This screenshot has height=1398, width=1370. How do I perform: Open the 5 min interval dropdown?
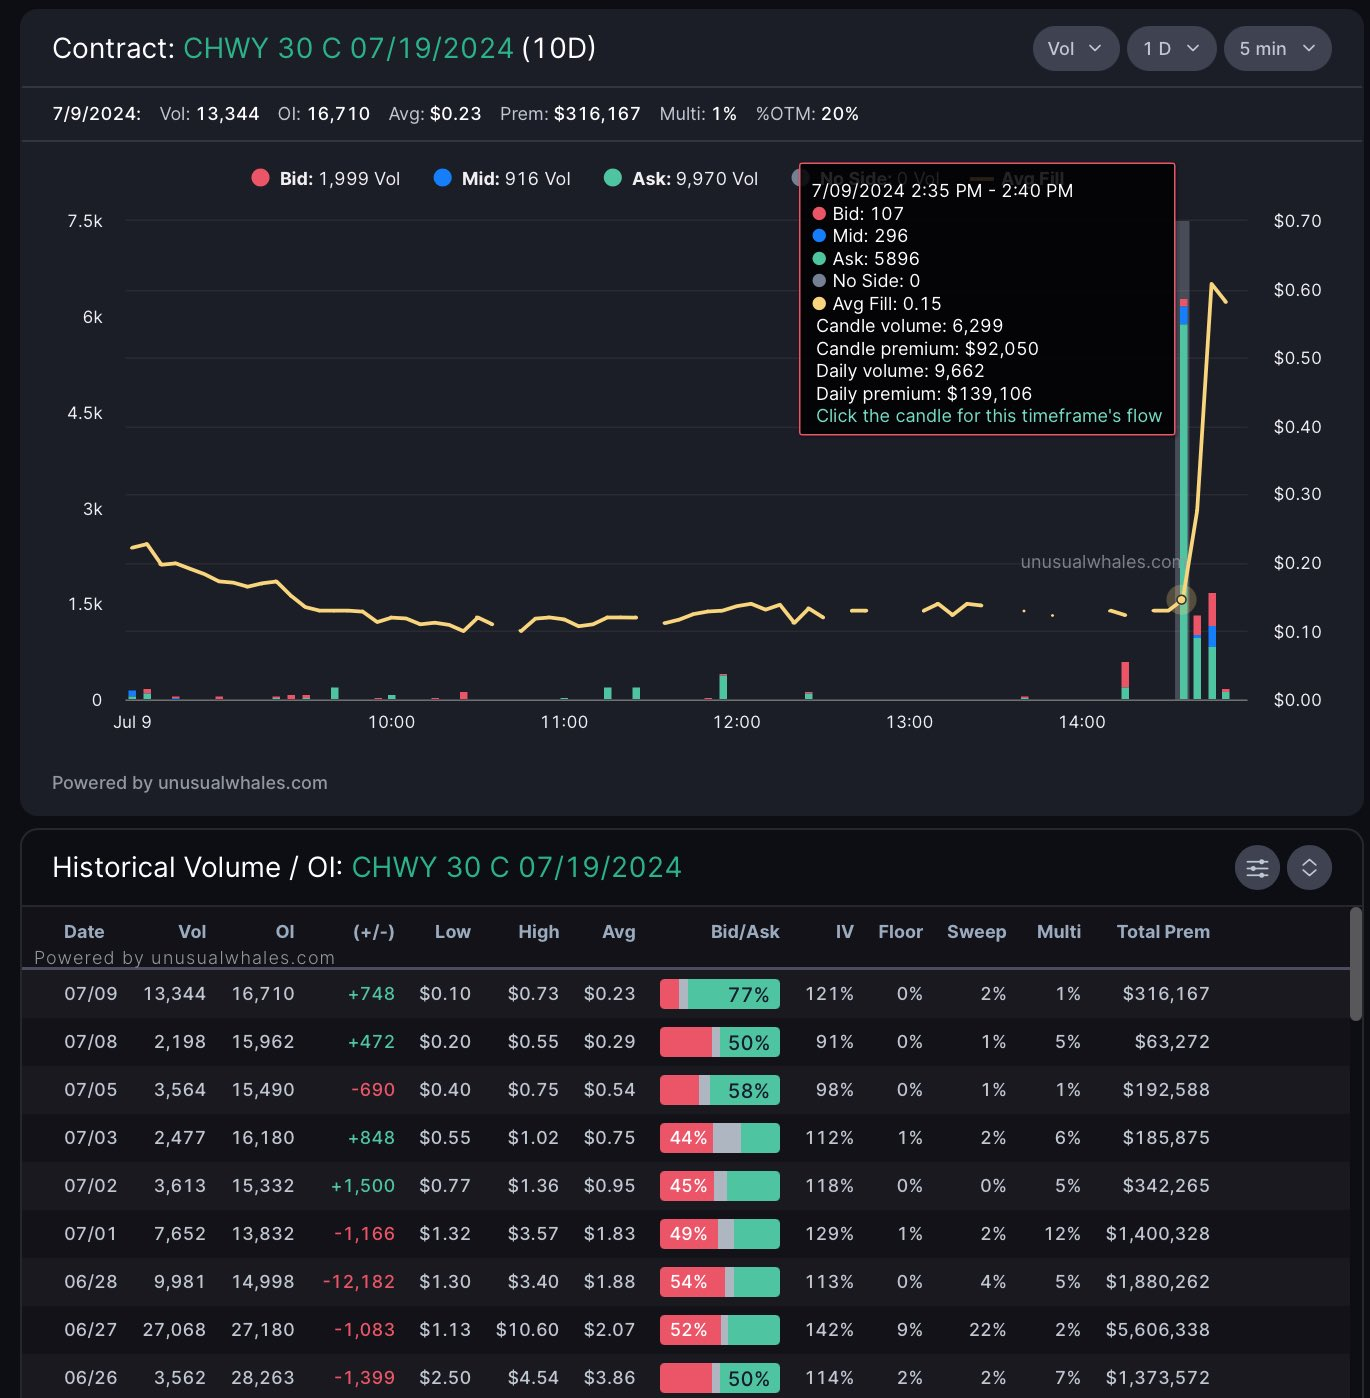[1277, 49]
